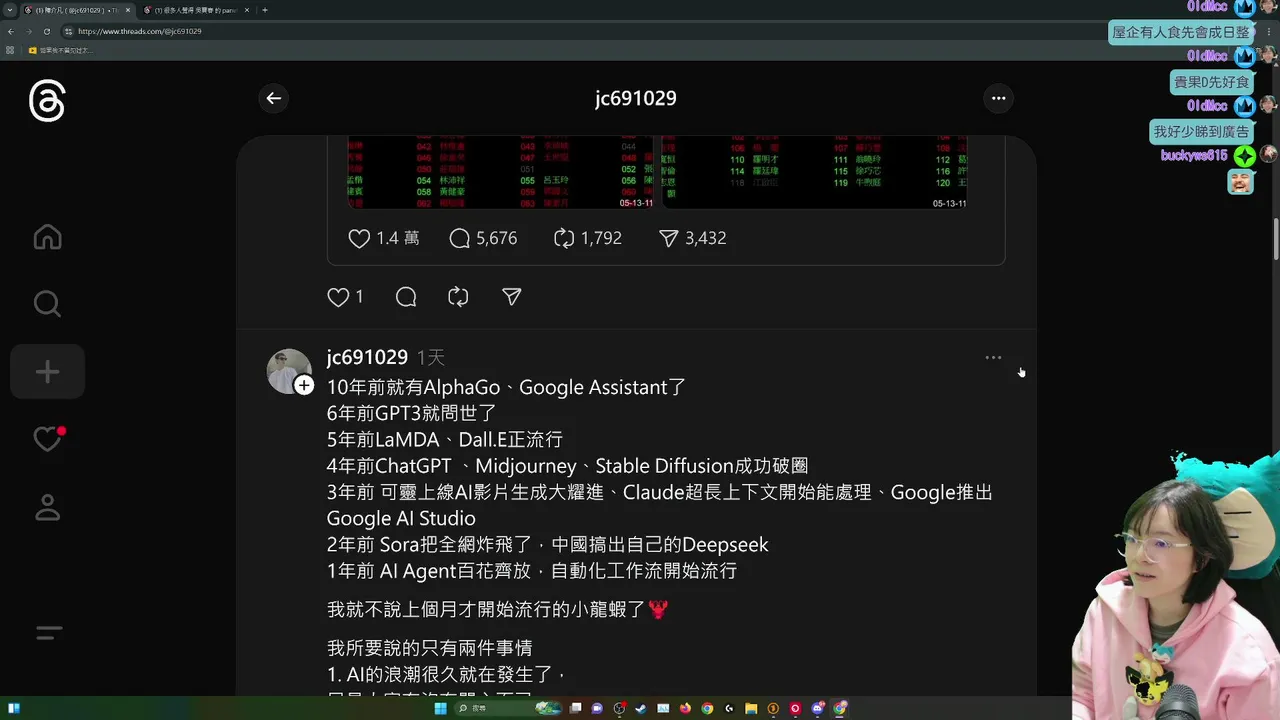This screenshot has width=1280, height=720.
Task: Open the bookmarks bar apps grid icon
Action: [x=10, y=50]
